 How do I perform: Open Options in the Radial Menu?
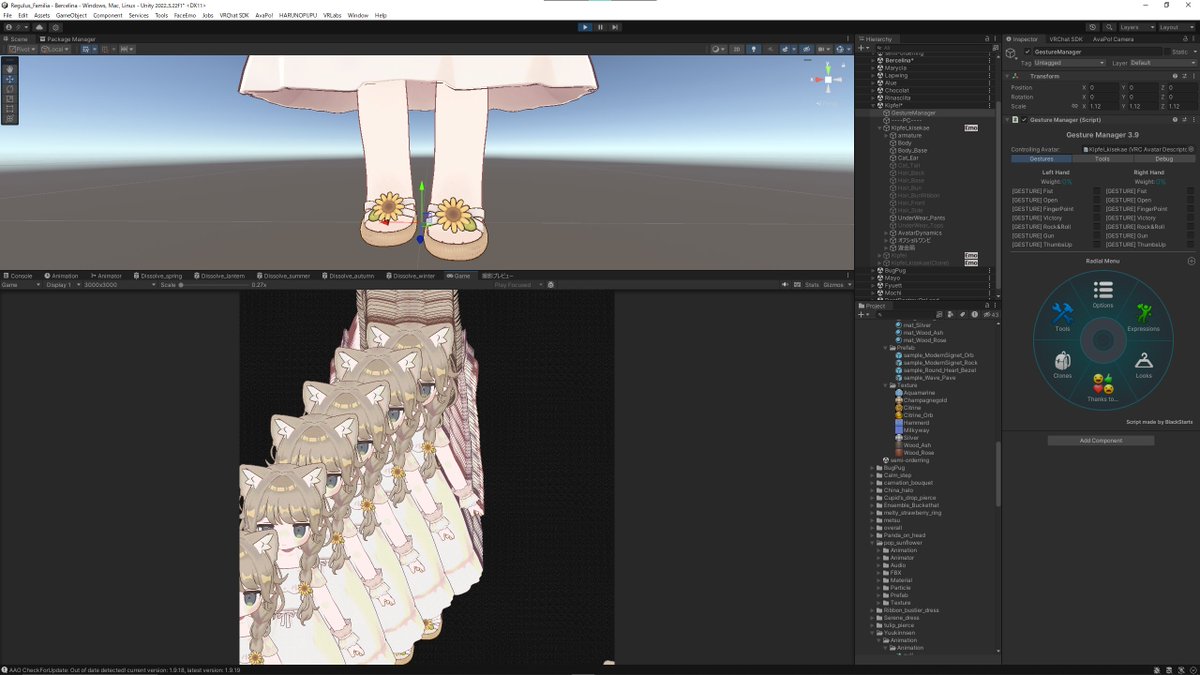1103,294
